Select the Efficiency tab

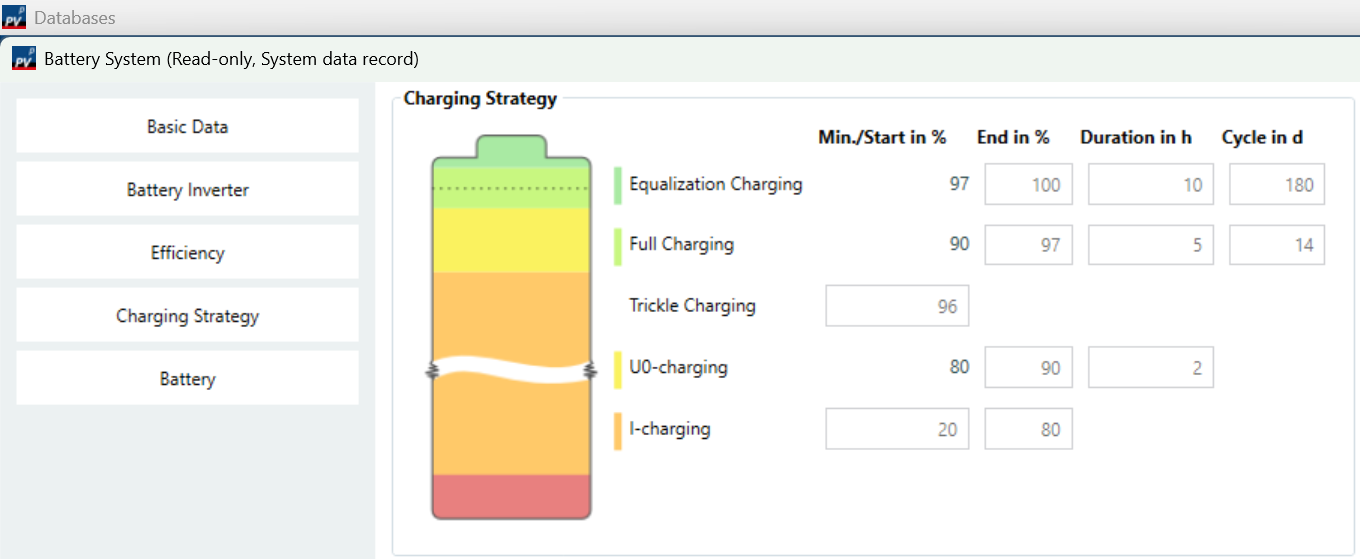click(x=187, y=253)
